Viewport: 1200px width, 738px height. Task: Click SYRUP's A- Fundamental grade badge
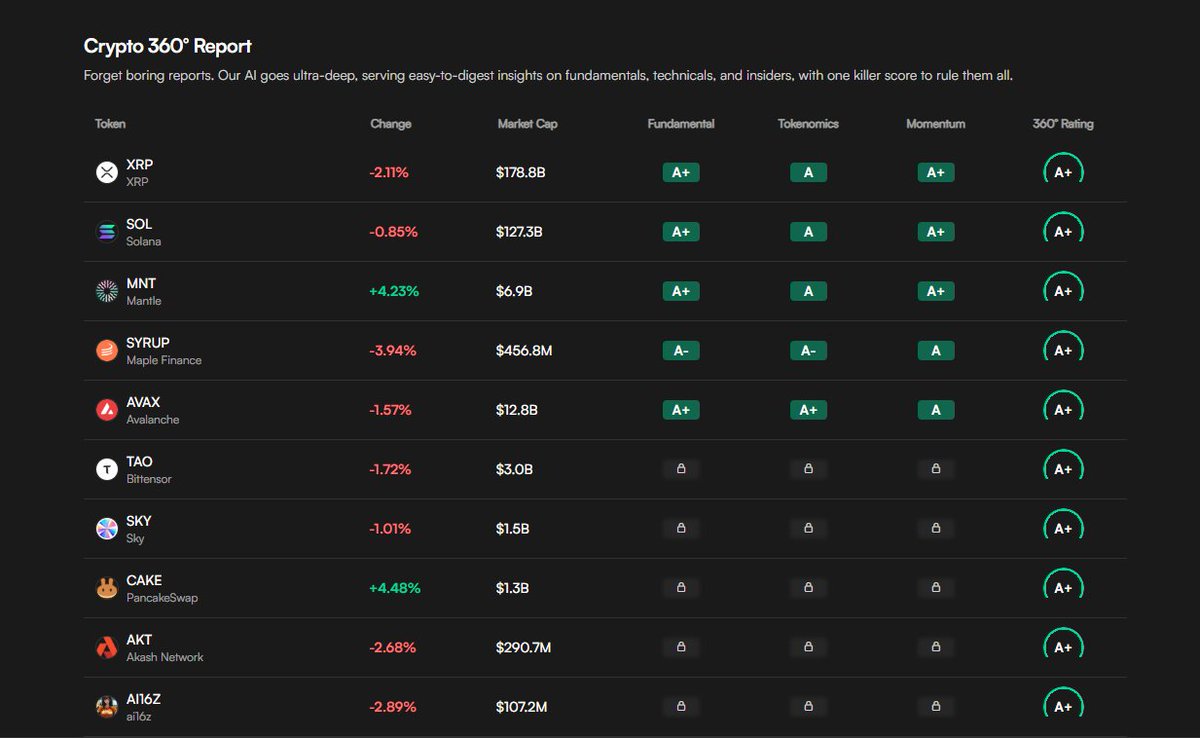681,351
